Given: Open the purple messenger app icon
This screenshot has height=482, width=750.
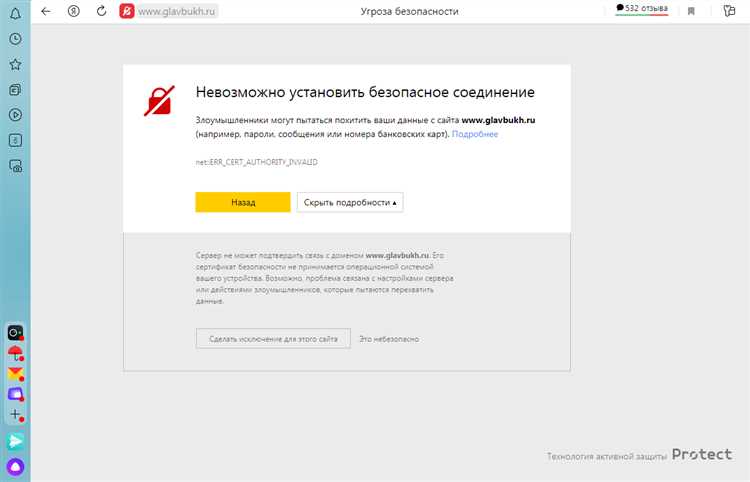Looking at the screenshot, I should point(15,394).
